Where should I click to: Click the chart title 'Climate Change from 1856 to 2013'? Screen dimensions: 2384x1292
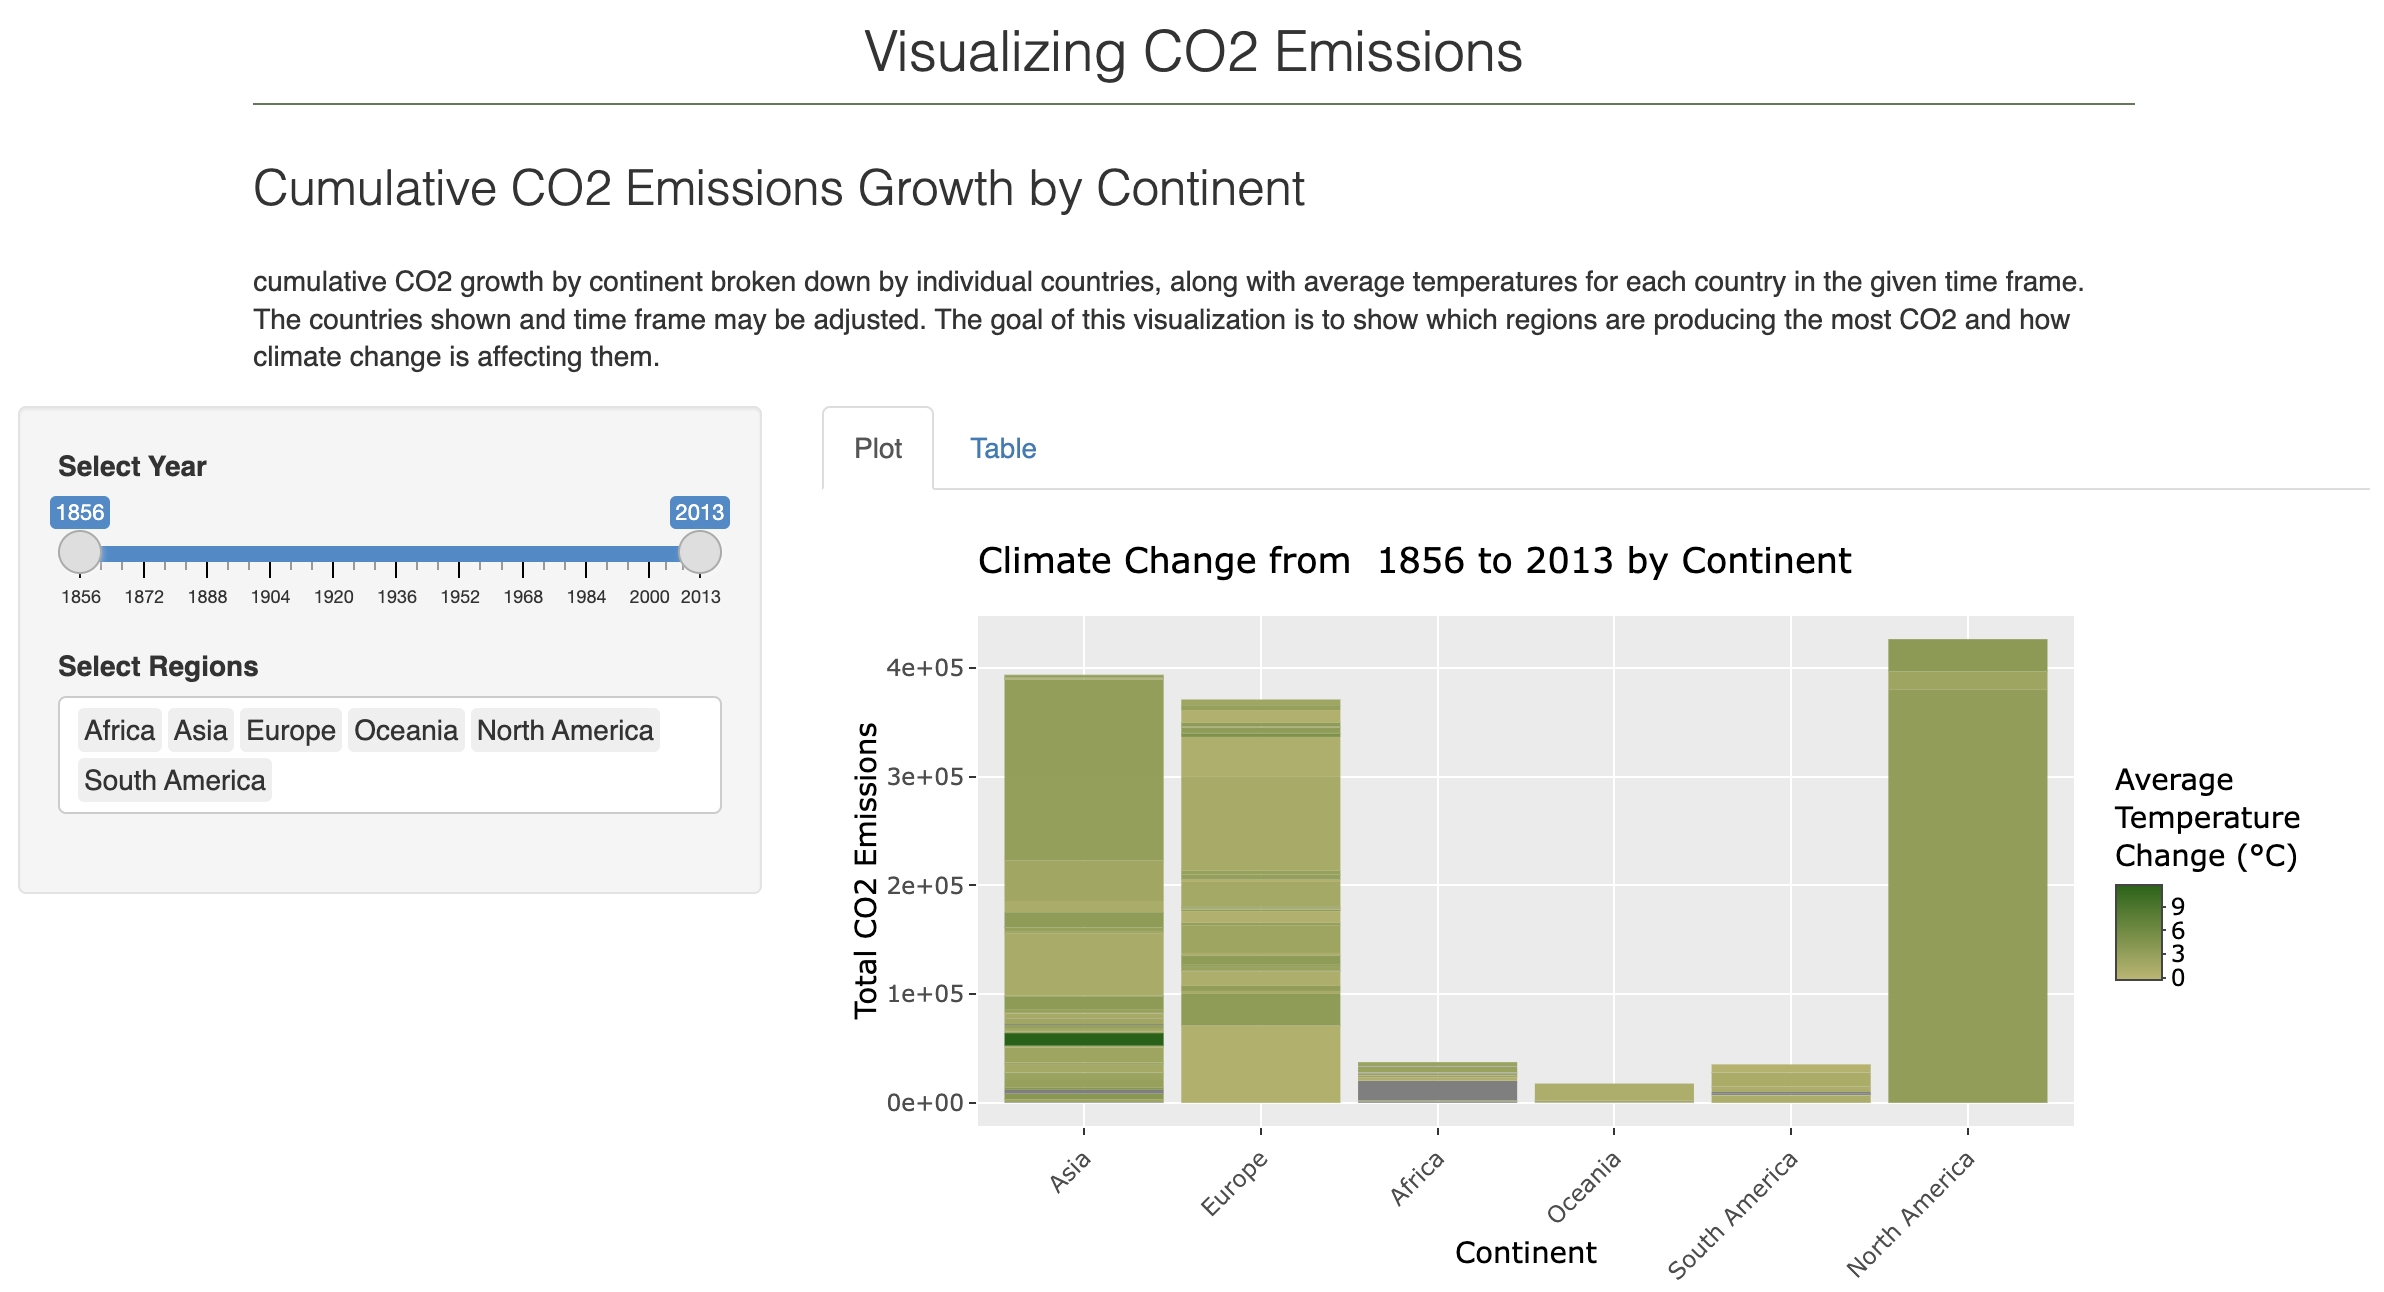point(1414,561)
